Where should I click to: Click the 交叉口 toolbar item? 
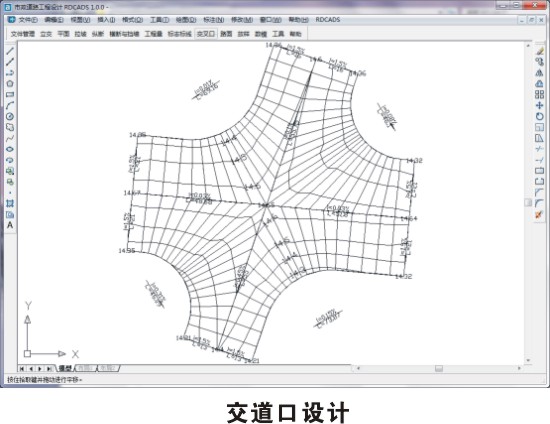206,34
